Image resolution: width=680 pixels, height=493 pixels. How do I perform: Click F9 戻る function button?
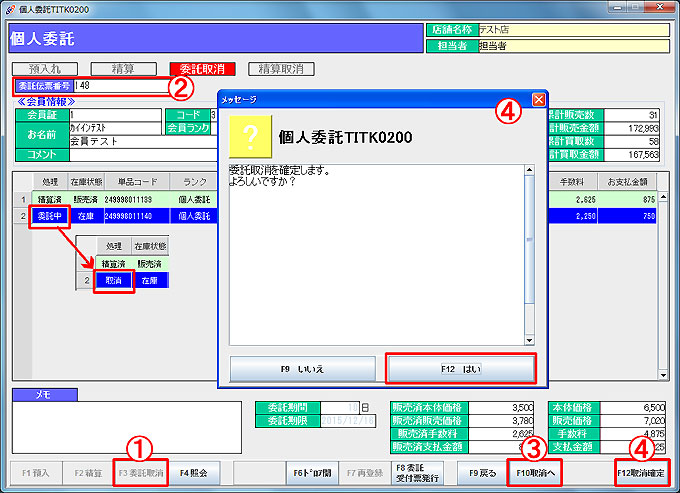(x=483, y=473)
